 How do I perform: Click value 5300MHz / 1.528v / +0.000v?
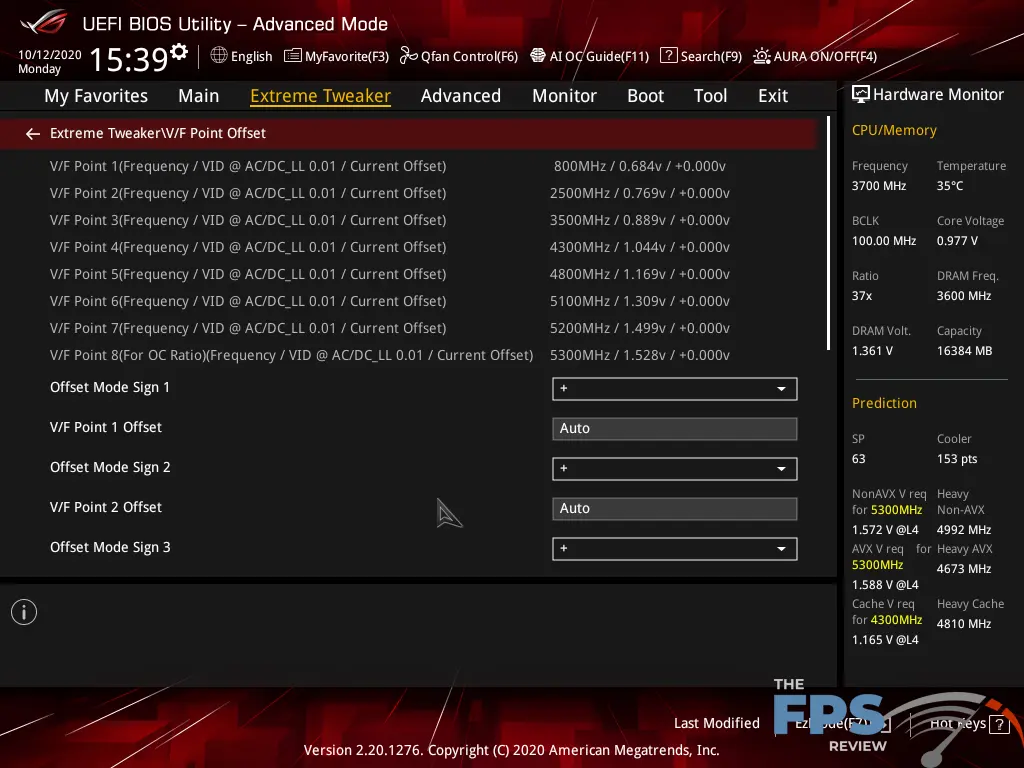[640, 355]
